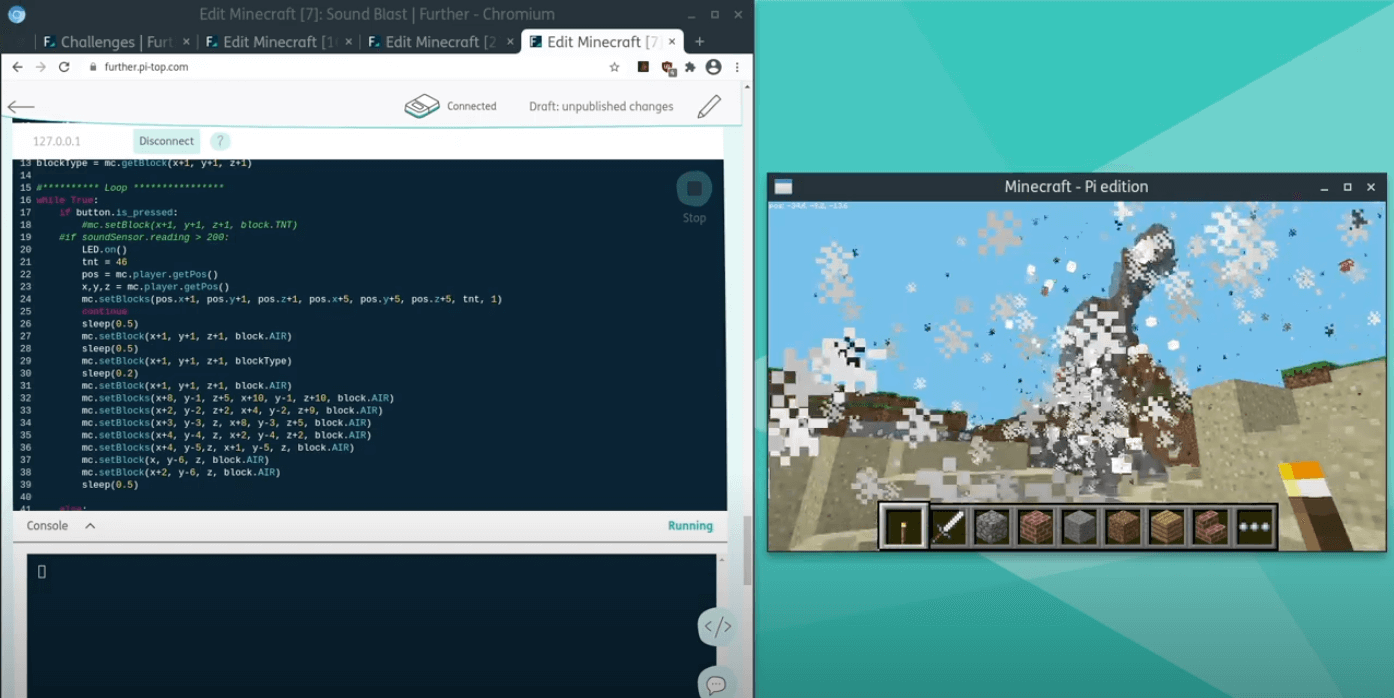1394x698 pixels.
Task: Click the 'if button.is_pressed:' code line
Action: pos(118,213)
